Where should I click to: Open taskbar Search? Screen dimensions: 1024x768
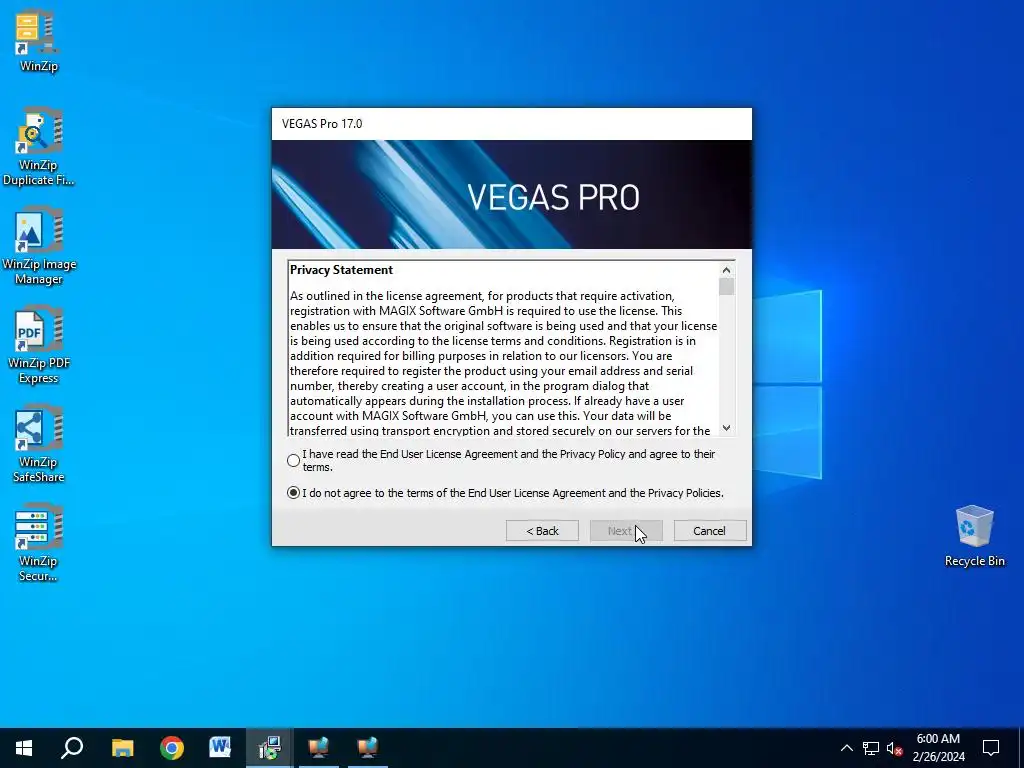72,748
